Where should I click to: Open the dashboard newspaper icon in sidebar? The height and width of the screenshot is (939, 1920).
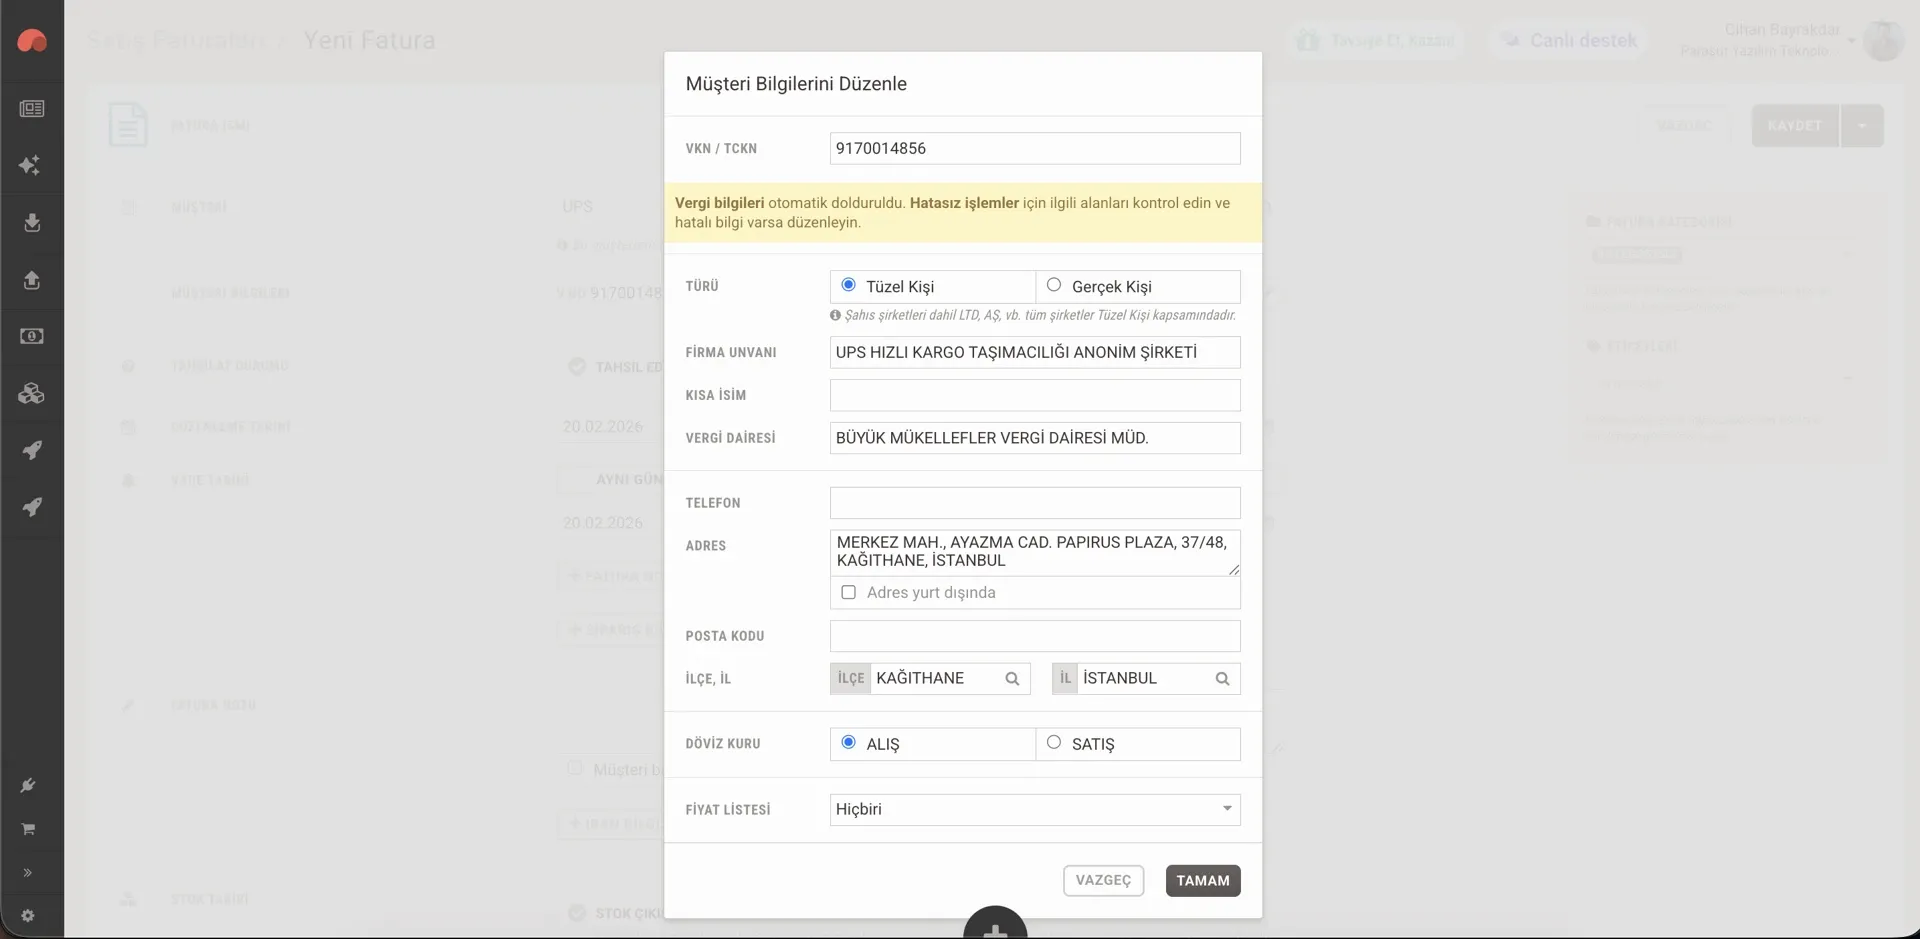(32, 109)
